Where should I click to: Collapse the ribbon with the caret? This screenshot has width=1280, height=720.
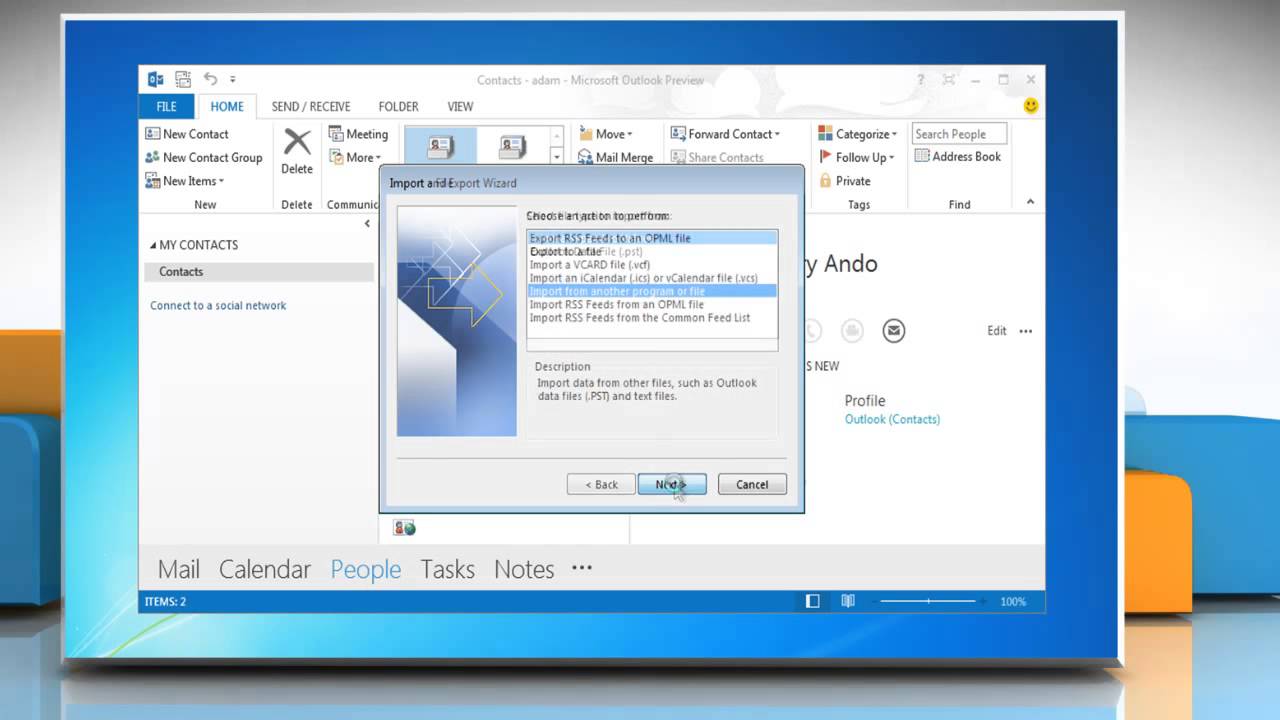pyautogui.click(x=1031, y=202)
